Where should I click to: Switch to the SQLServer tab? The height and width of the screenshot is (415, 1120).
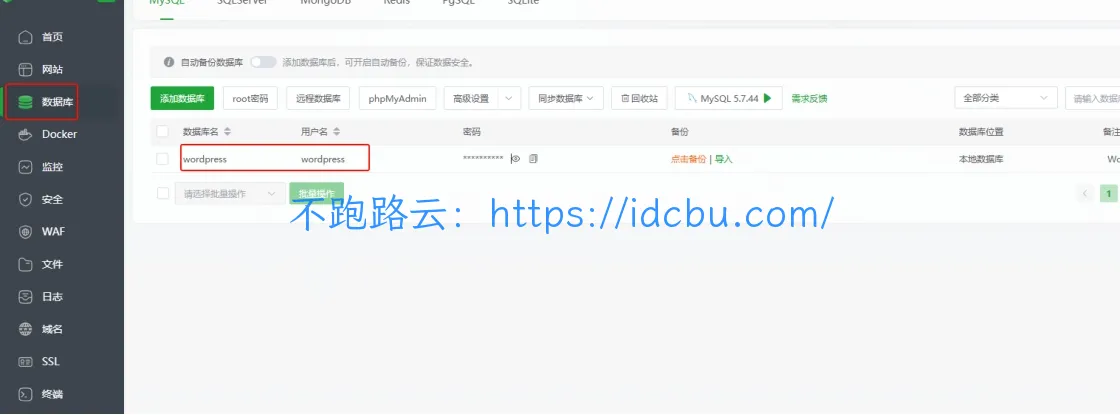tap(242, 2)
